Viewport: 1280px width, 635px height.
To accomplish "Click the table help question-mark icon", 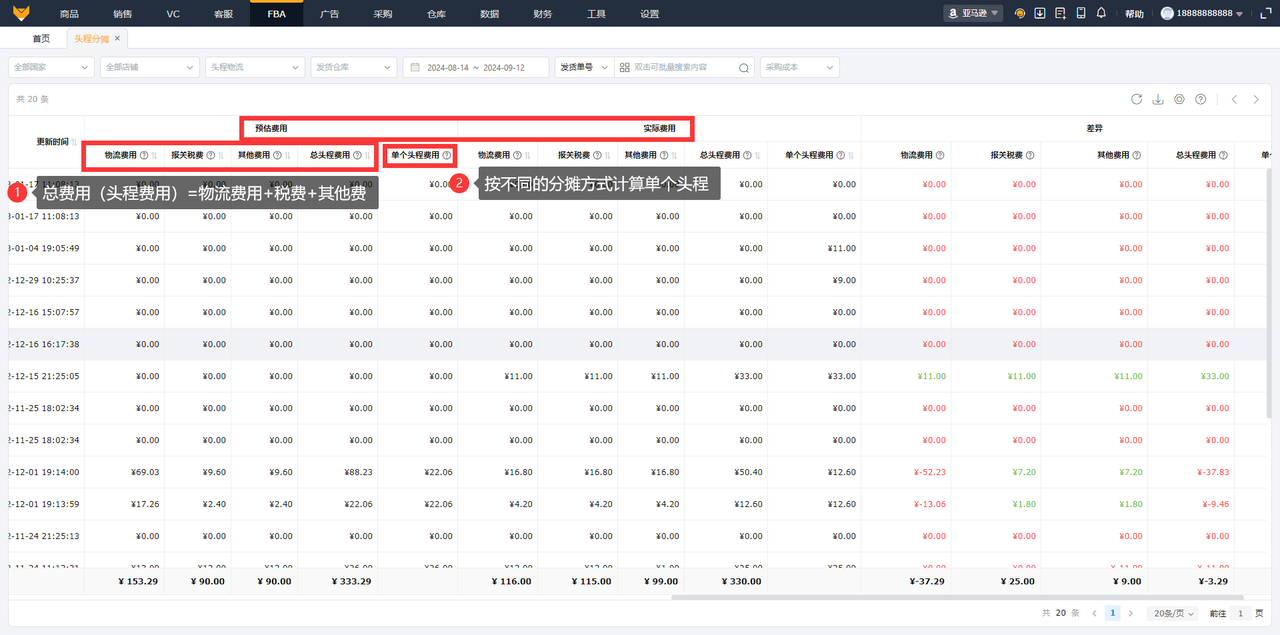I will click(1200, 99).
